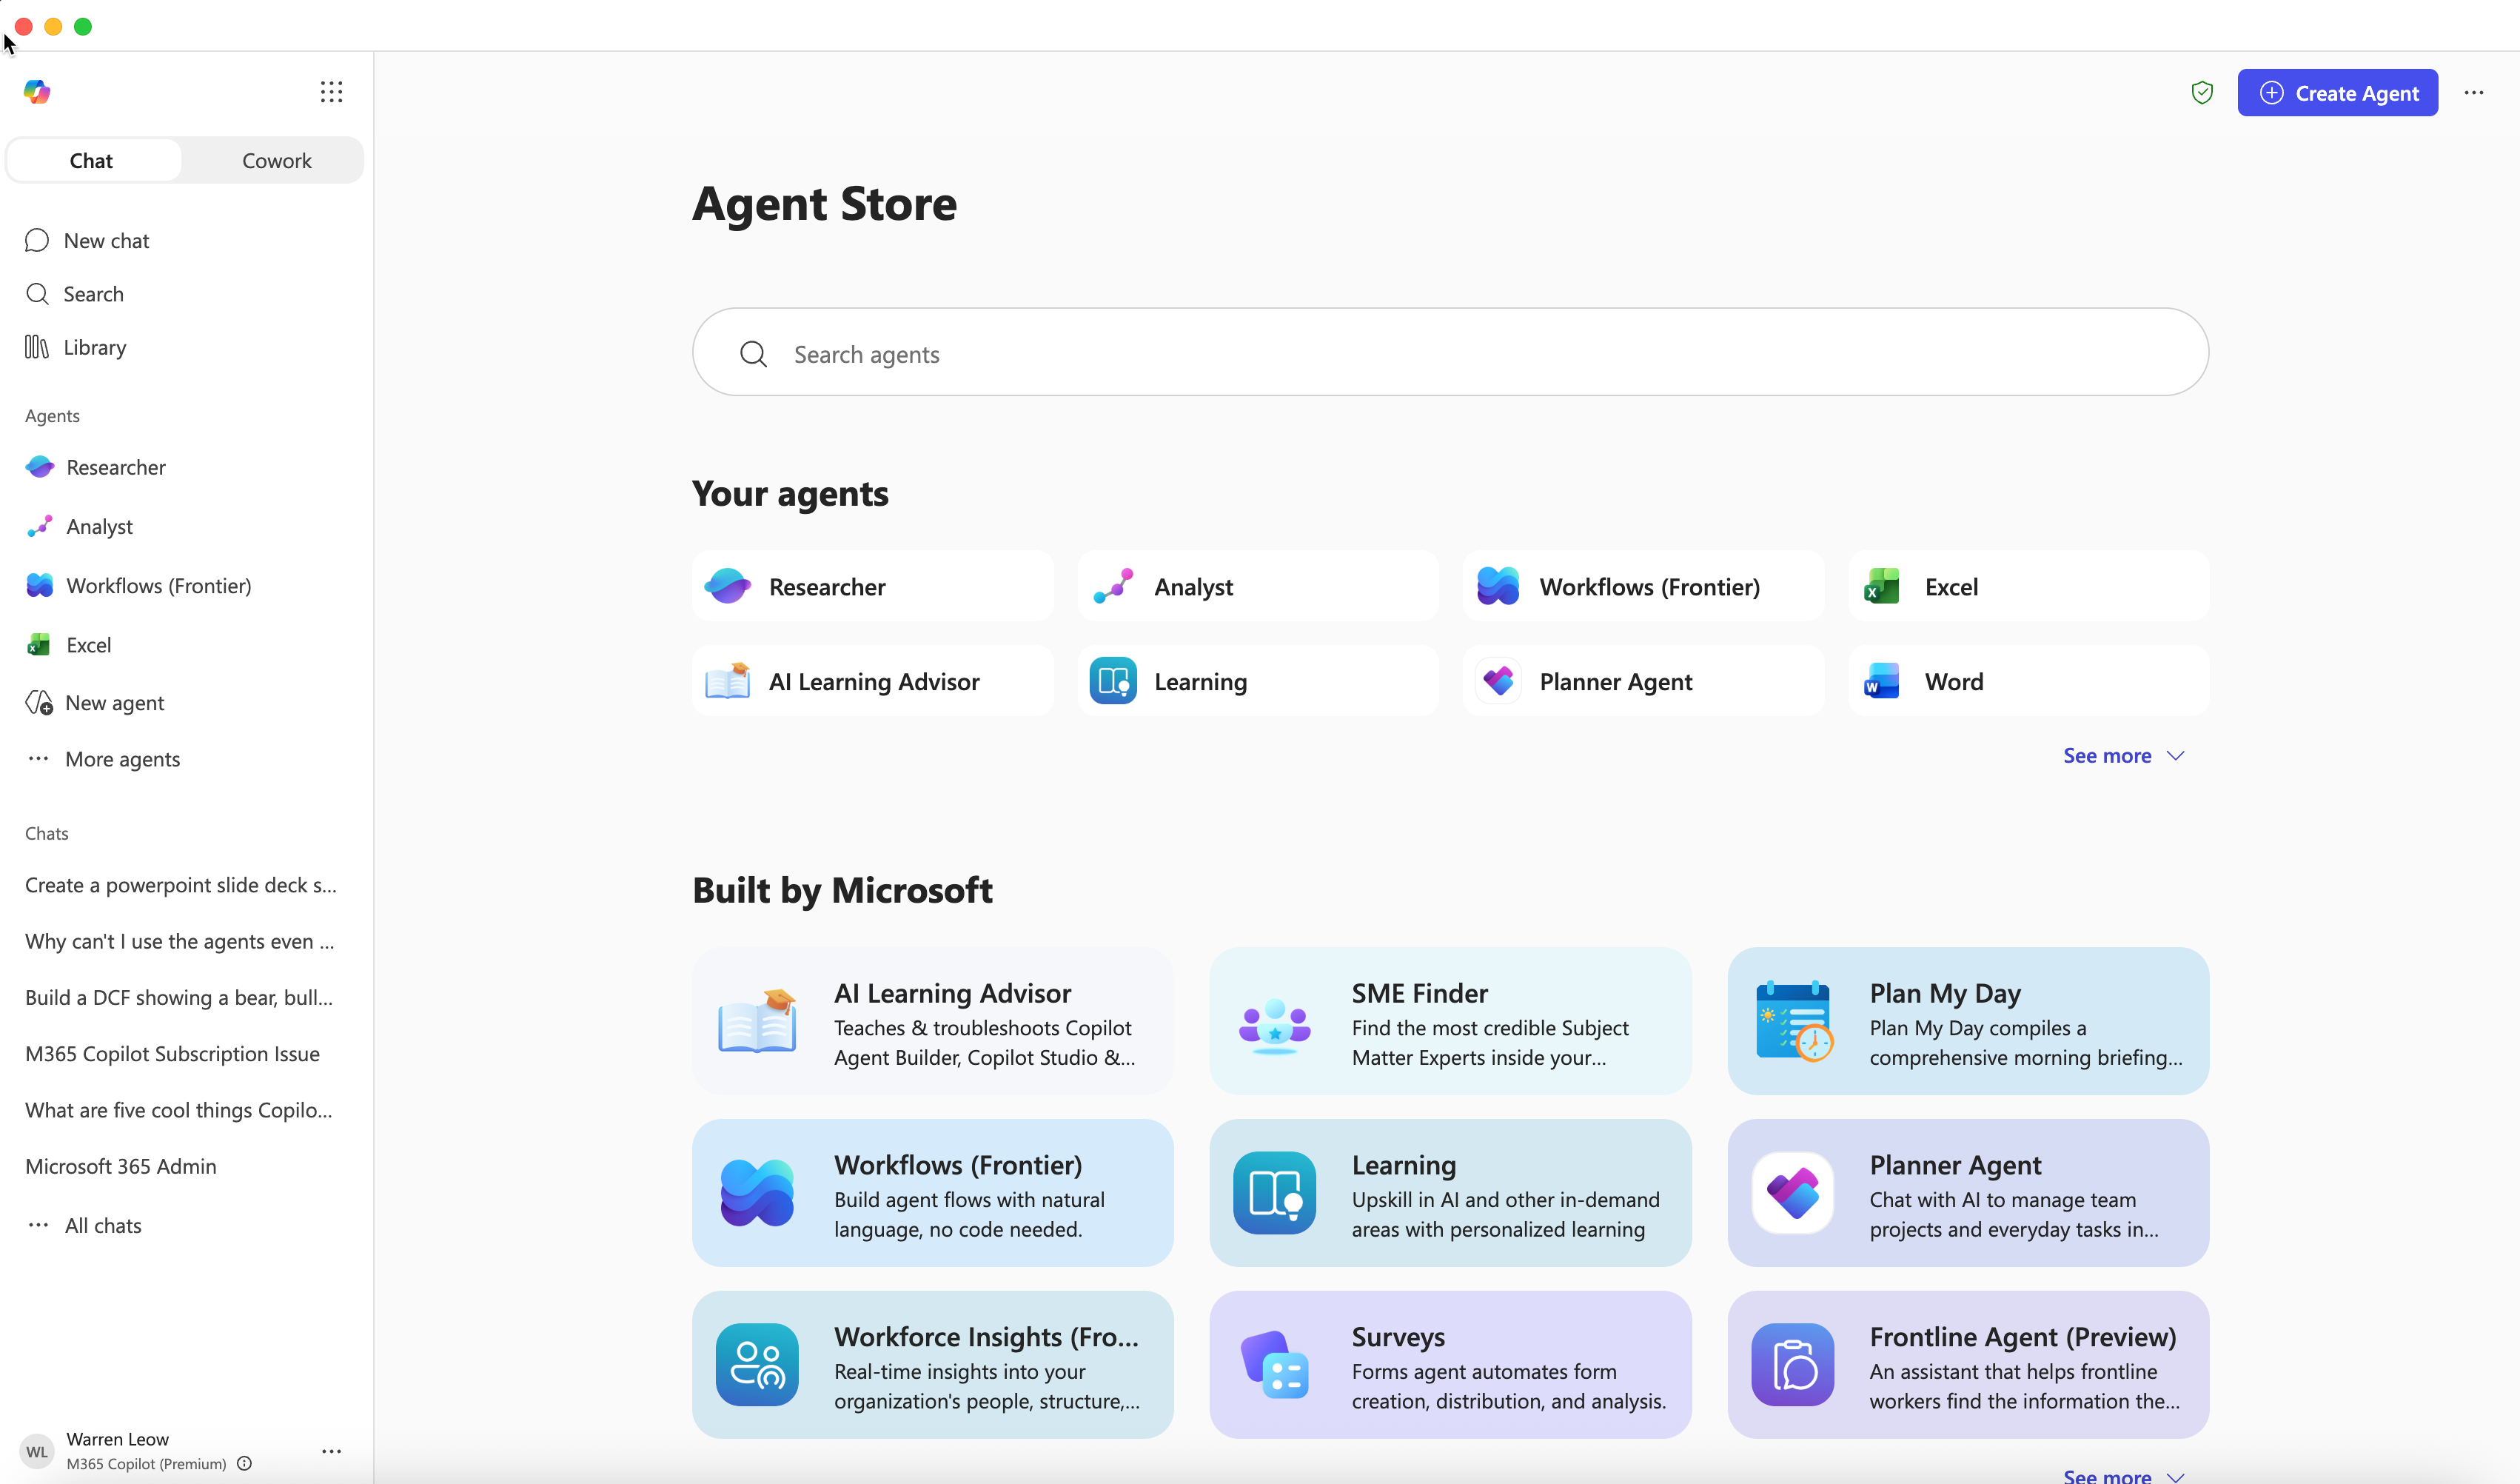Select New chat in the sidebar
The height and width of the screenshot is (1484, 2520).
[x=186, y=240]
